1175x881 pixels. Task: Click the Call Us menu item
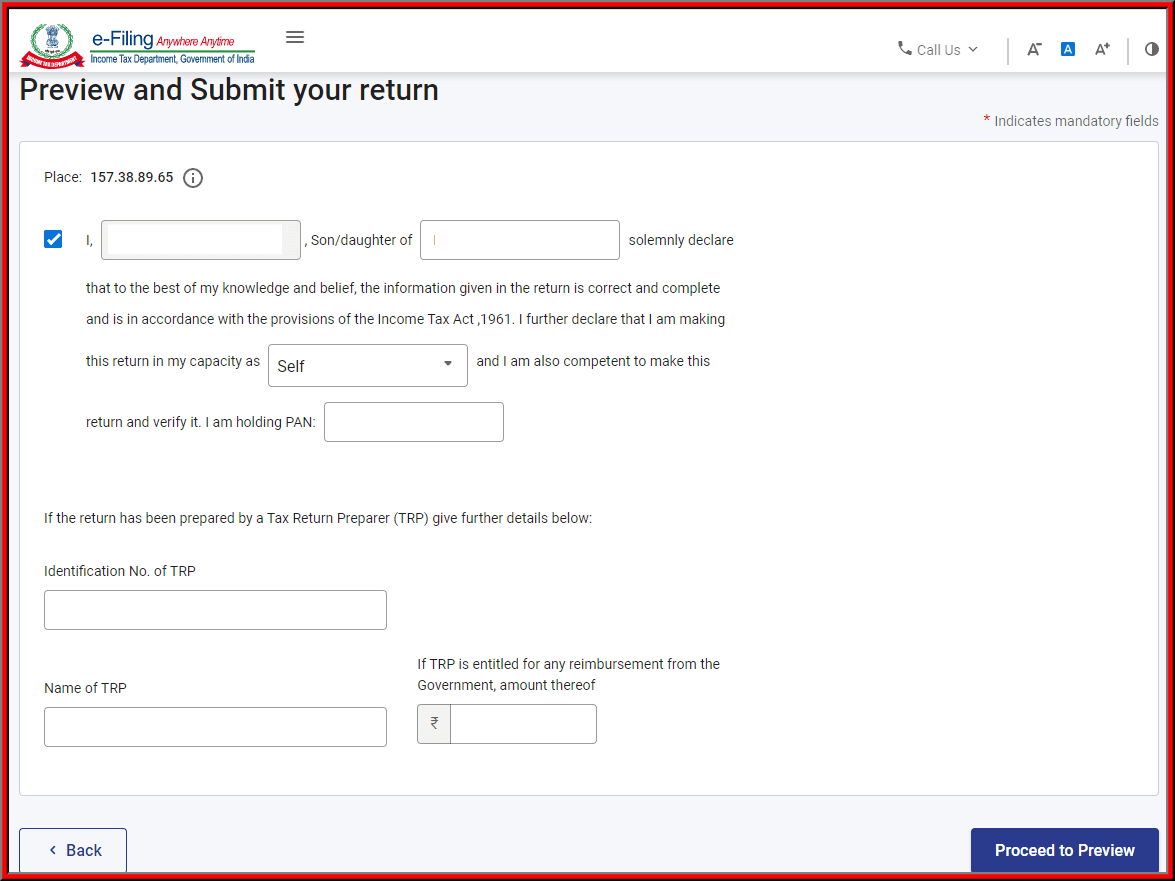pyautogui.click(x=936, y=48)
